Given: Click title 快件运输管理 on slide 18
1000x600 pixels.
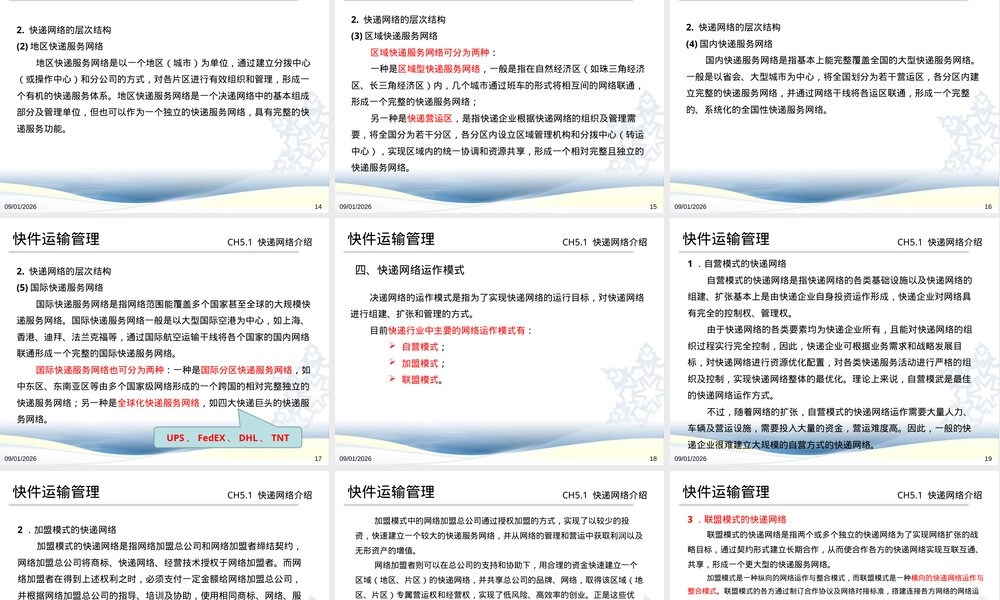Looking at the screenshot, I should click(391, 239).
